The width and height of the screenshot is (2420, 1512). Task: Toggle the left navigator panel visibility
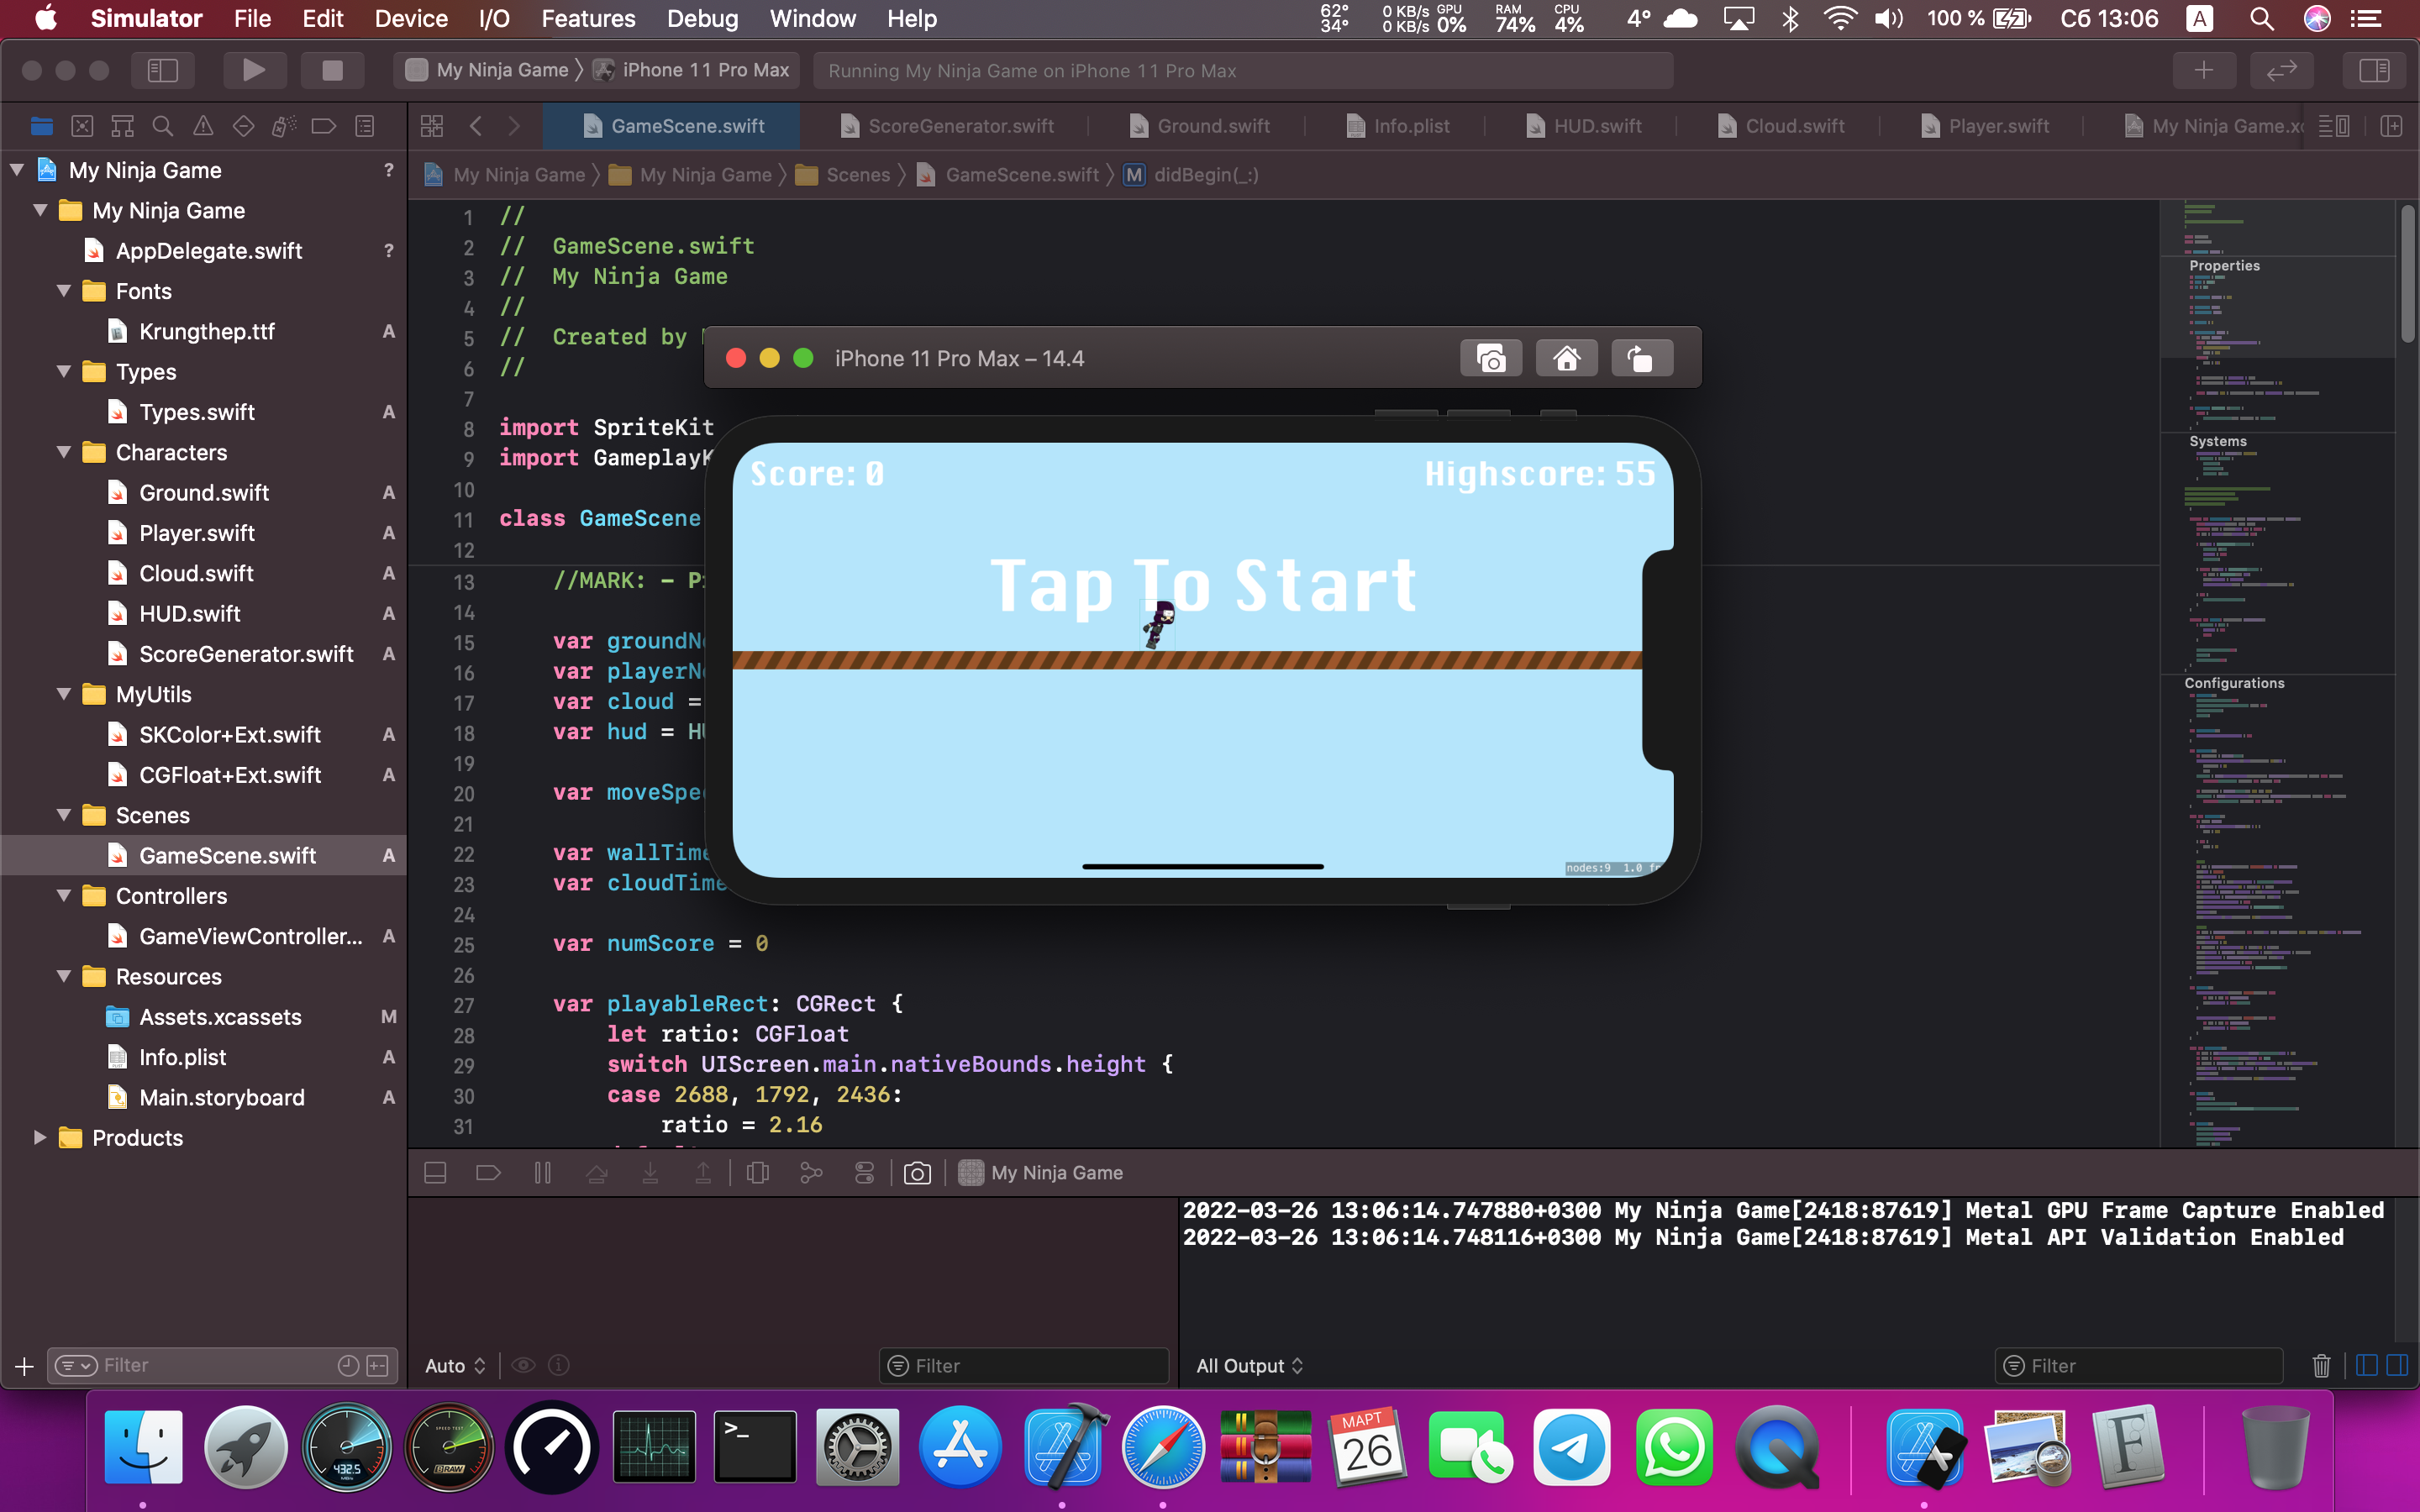point(162,70)
